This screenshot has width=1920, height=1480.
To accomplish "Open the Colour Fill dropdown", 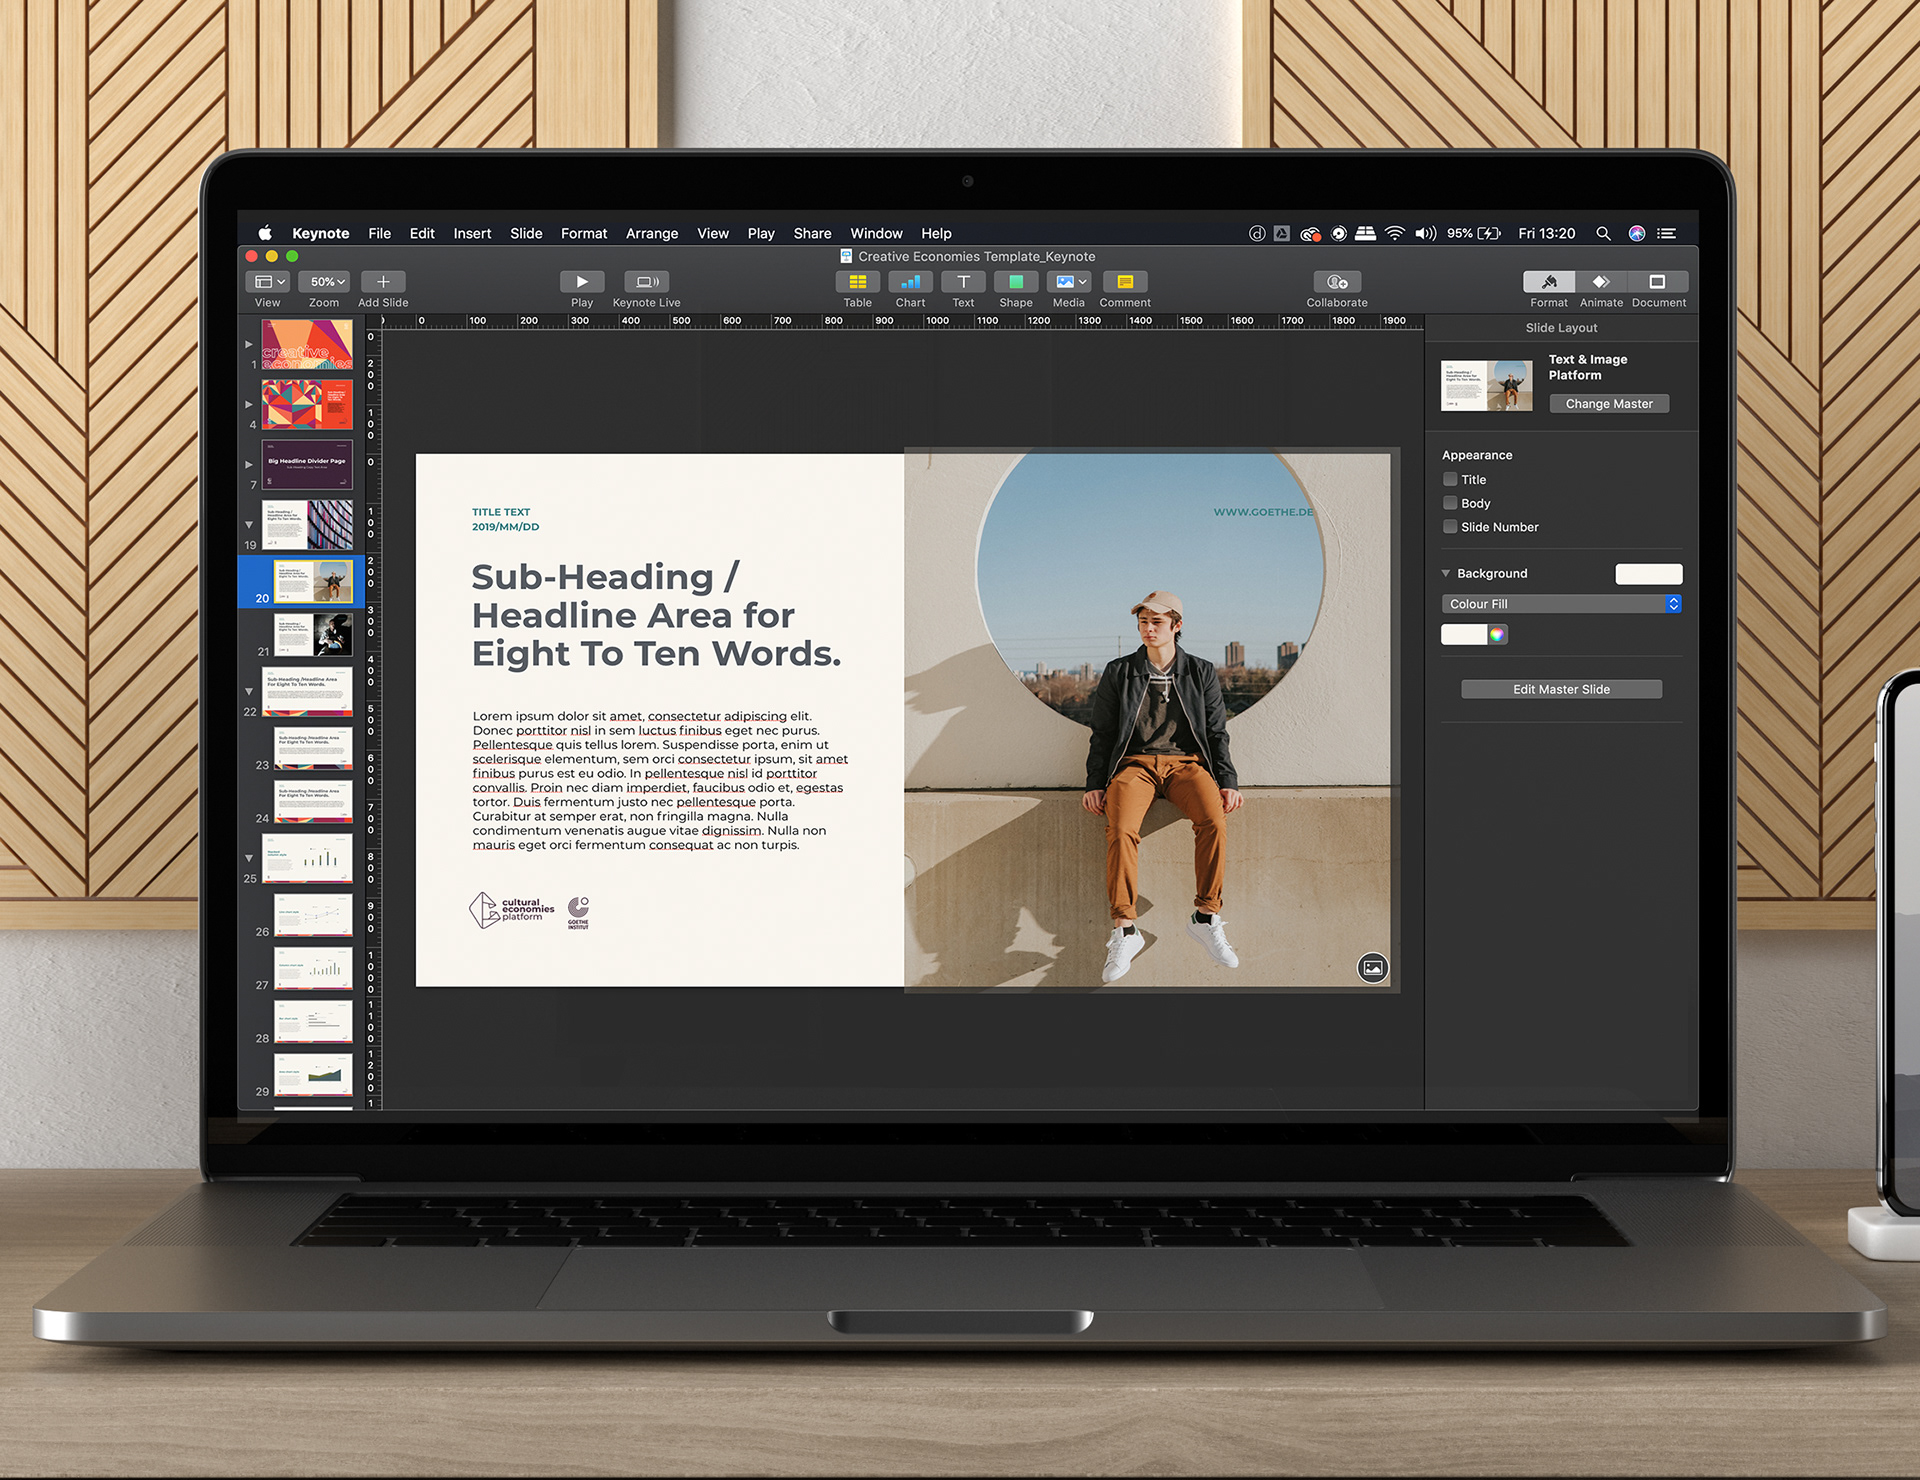I will 1561,604.
